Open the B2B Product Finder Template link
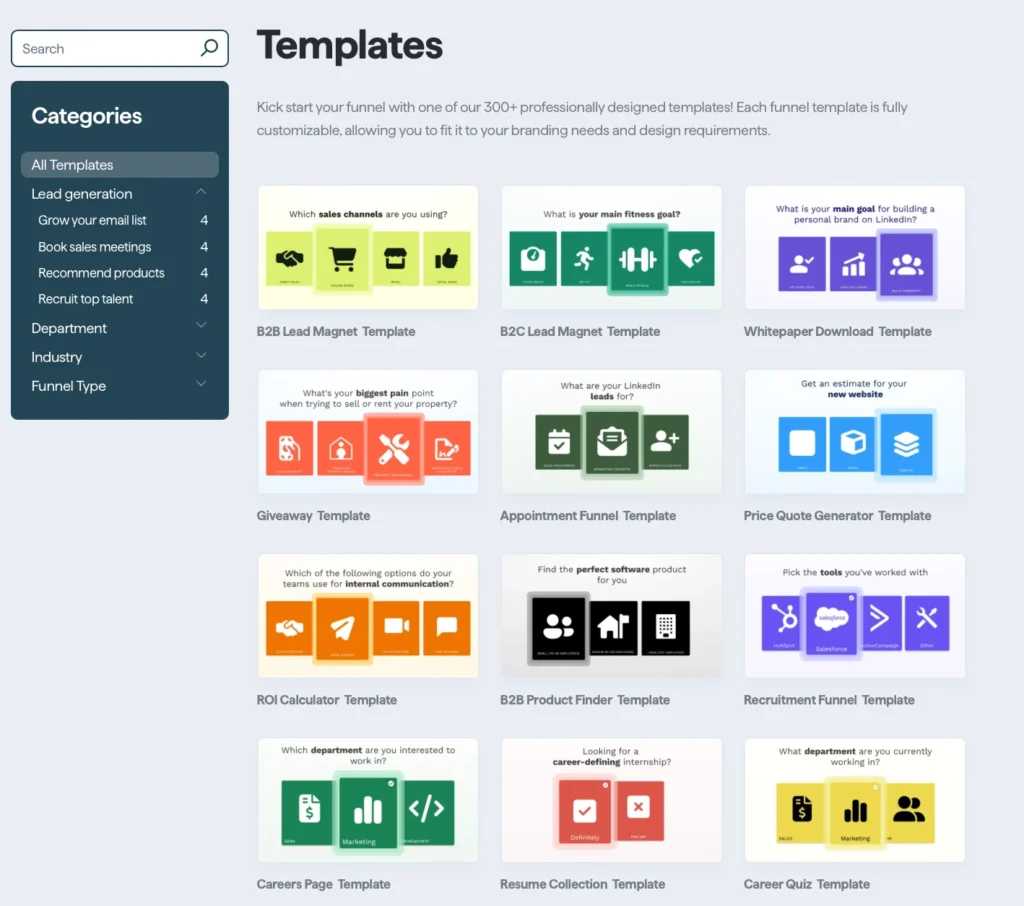The height and width of the screenshot is (906, 1024). coord(584,700)
